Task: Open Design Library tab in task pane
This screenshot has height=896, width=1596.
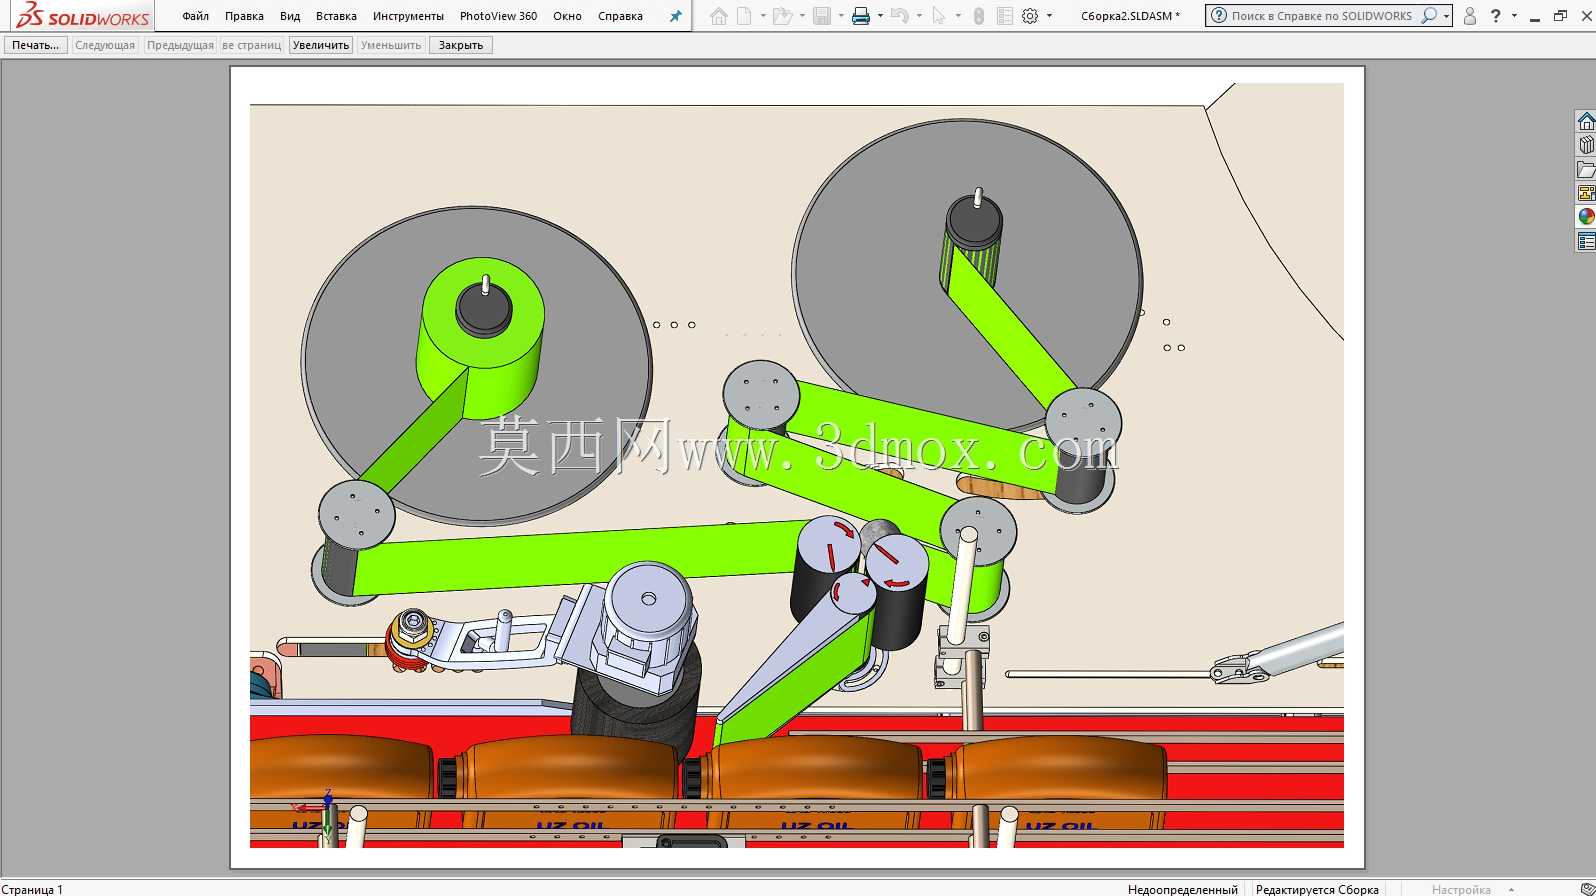Action: pos(1586,146)
